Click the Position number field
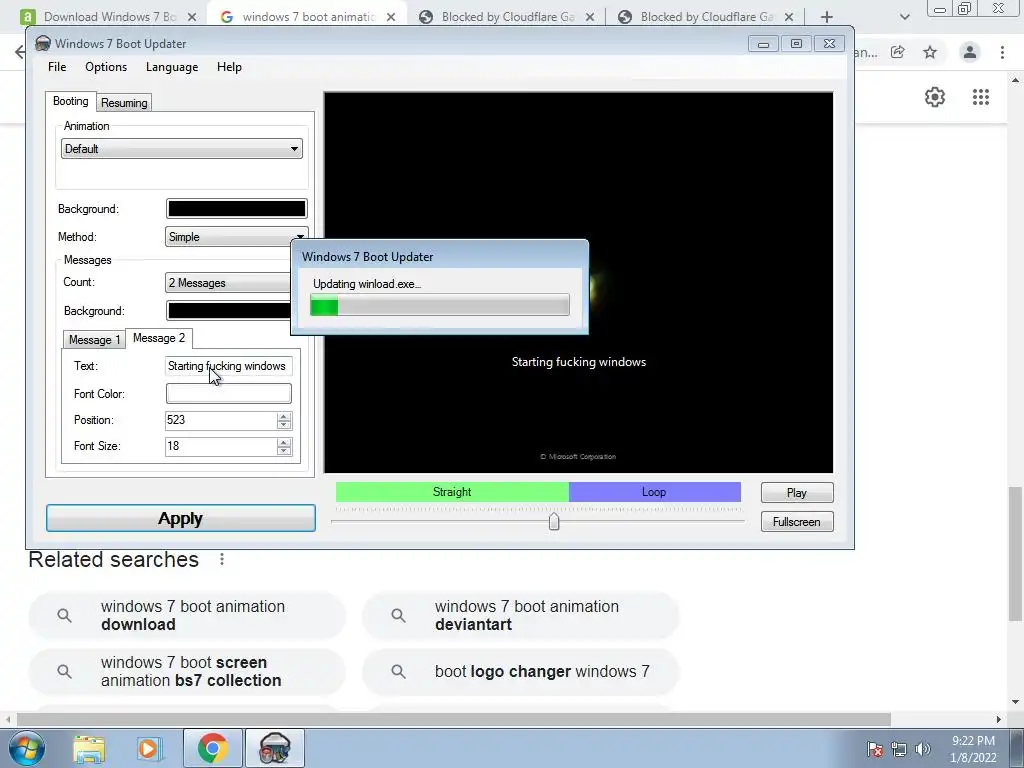Screen dimensions: 1024x768 pyautogui.click(x=221, y=420)
